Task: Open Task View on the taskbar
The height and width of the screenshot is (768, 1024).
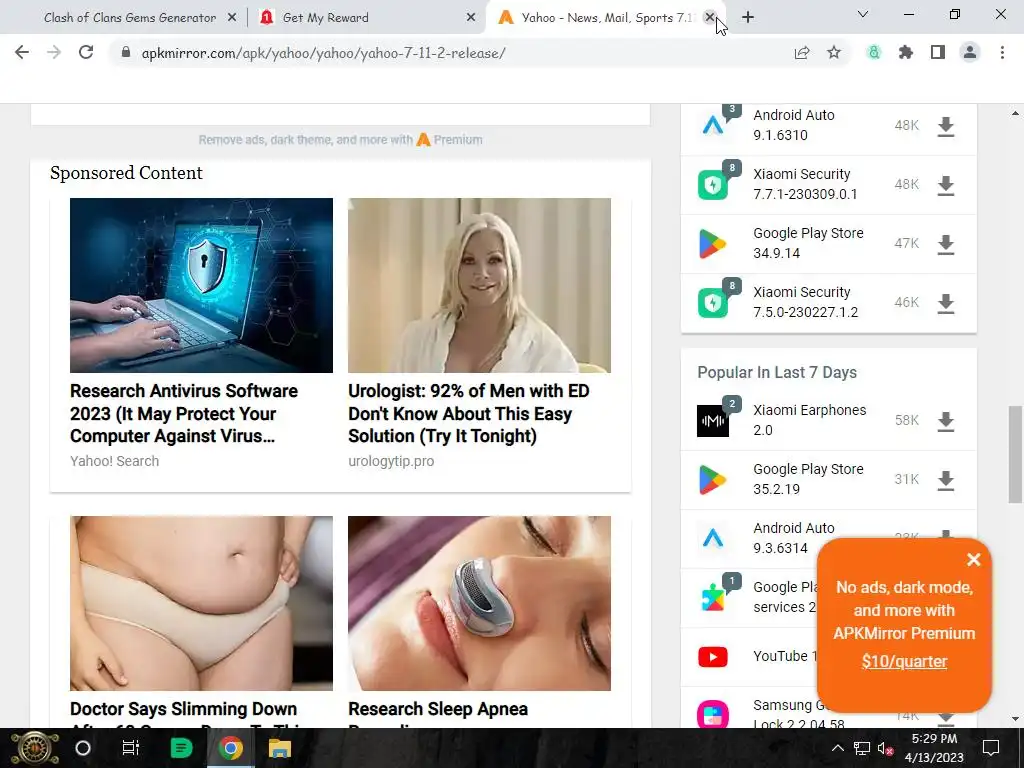Action: (x=131, y=748)
